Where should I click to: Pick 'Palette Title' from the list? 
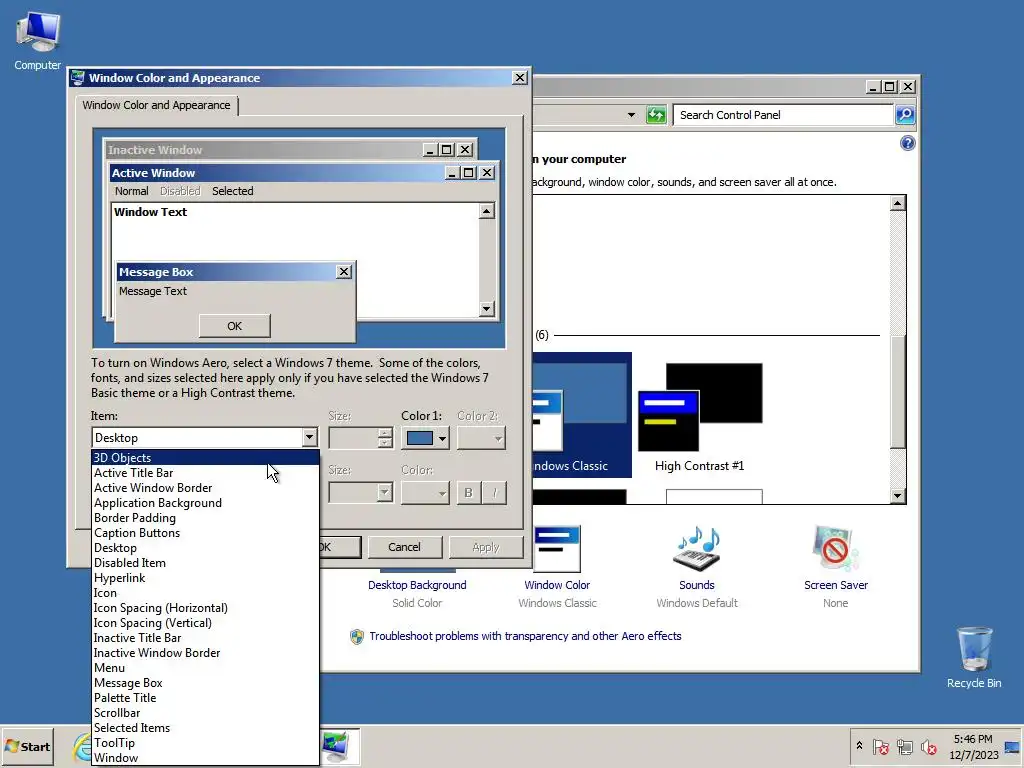click(205, 698)
